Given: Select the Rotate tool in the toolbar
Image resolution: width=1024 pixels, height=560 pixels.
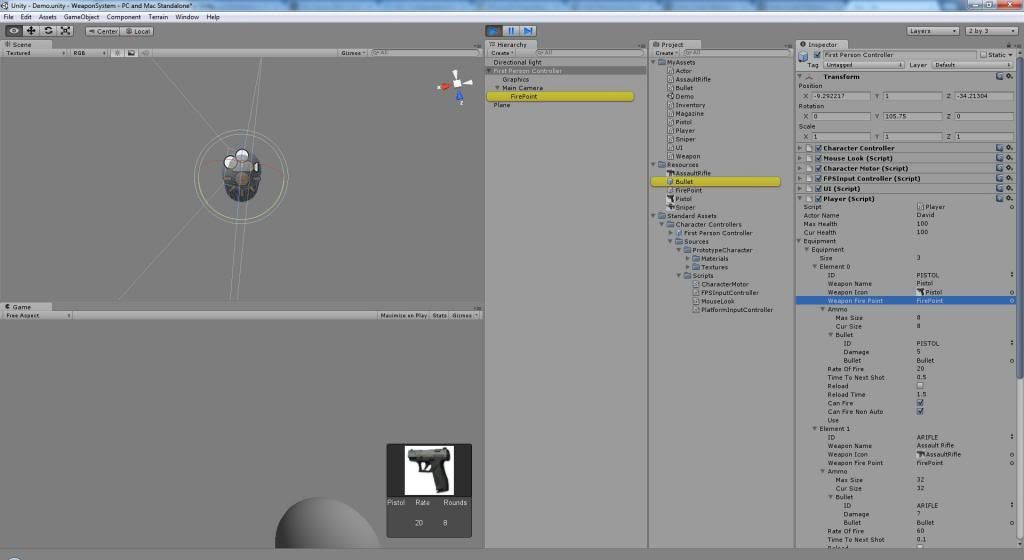Looking at the screenshot, I should click(48, 31).
